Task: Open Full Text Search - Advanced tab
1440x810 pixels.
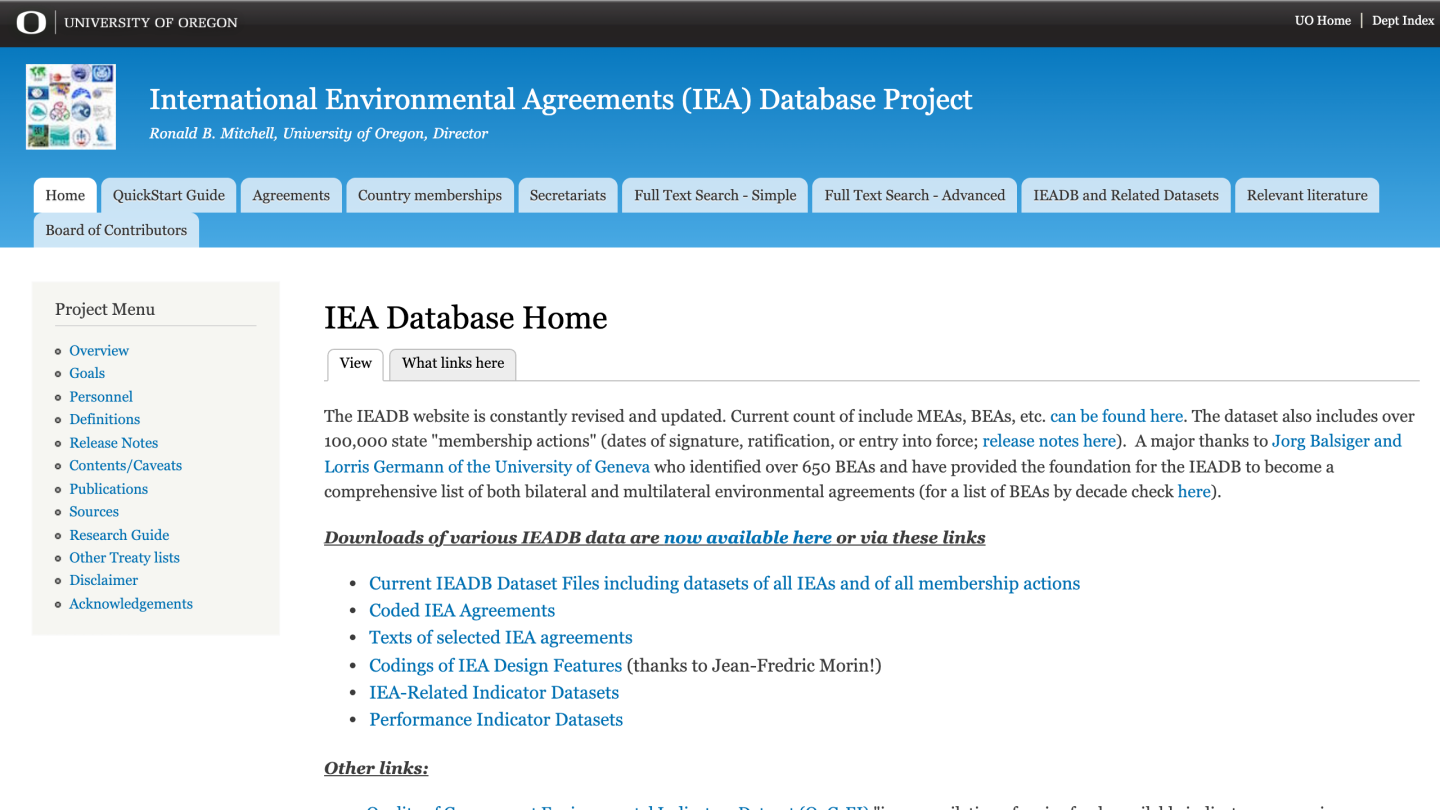Action: pyautogui.click(x=915, y=195)
